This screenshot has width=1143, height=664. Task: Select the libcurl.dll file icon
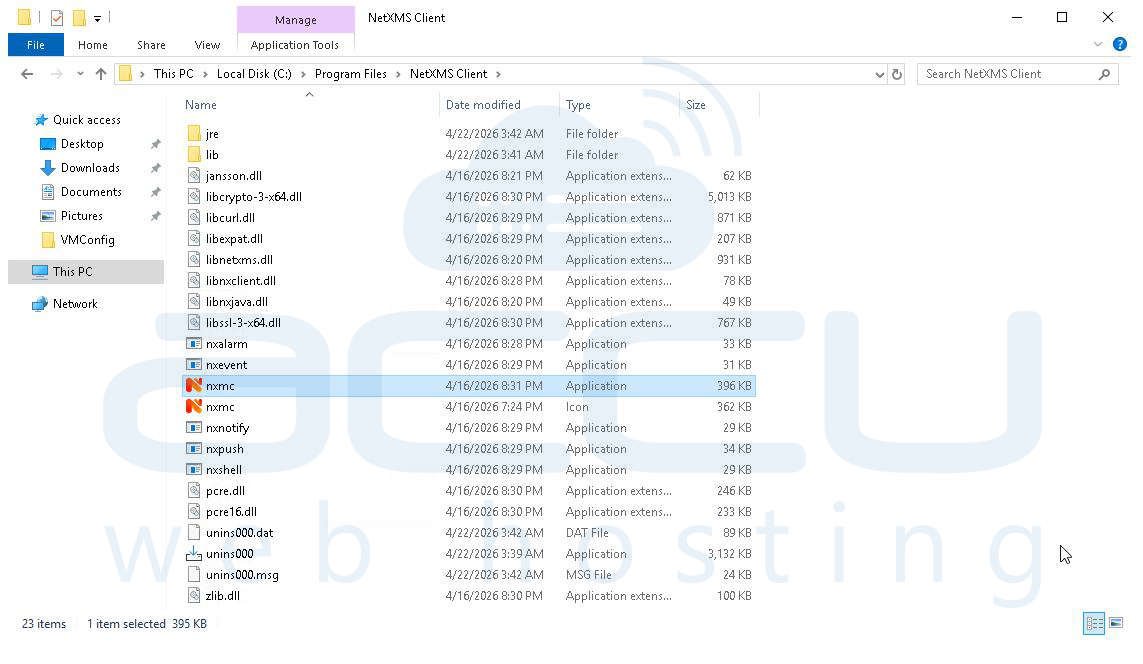coord(194,218)
